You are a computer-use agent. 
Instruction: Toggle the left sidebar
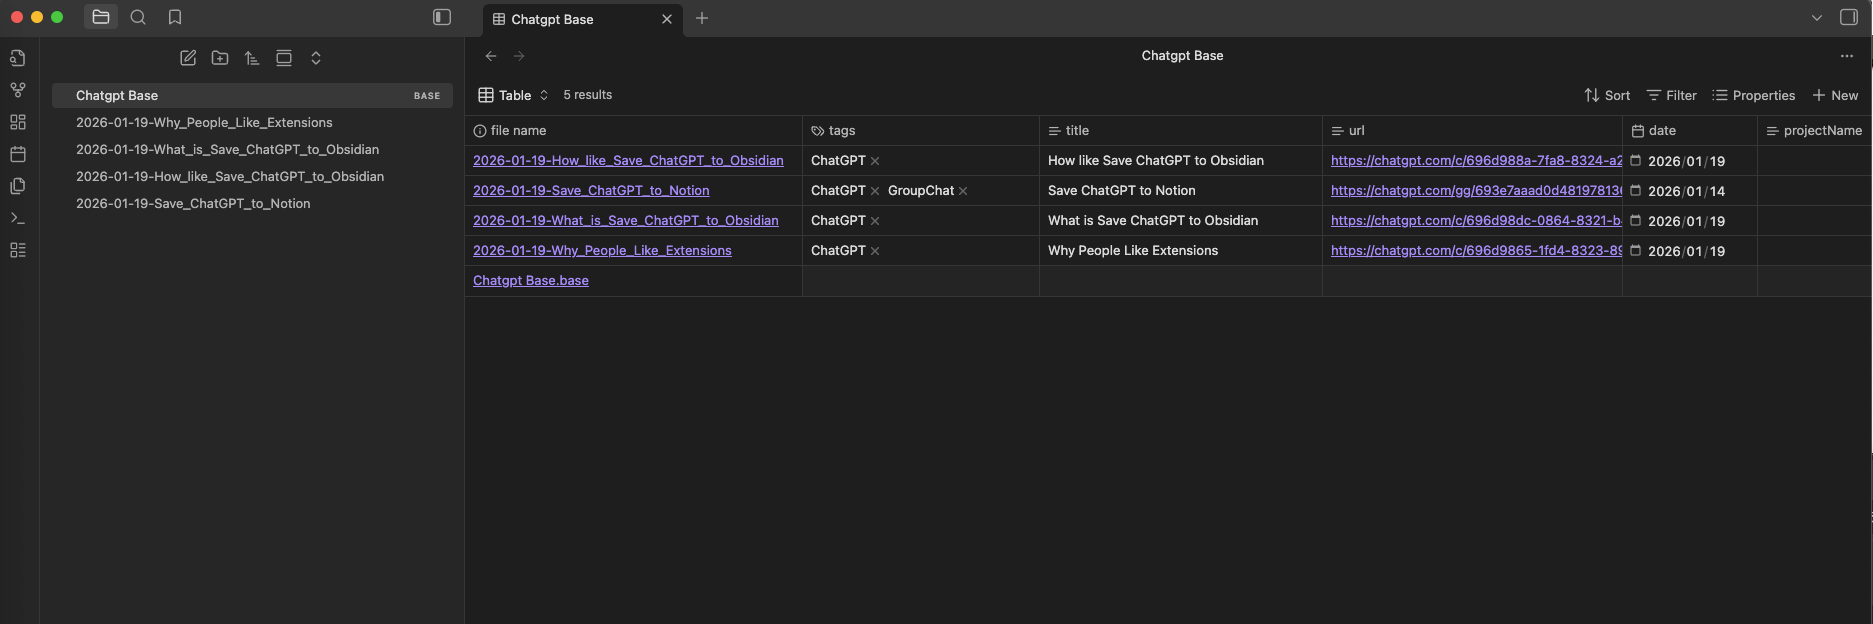pos(442,17)
